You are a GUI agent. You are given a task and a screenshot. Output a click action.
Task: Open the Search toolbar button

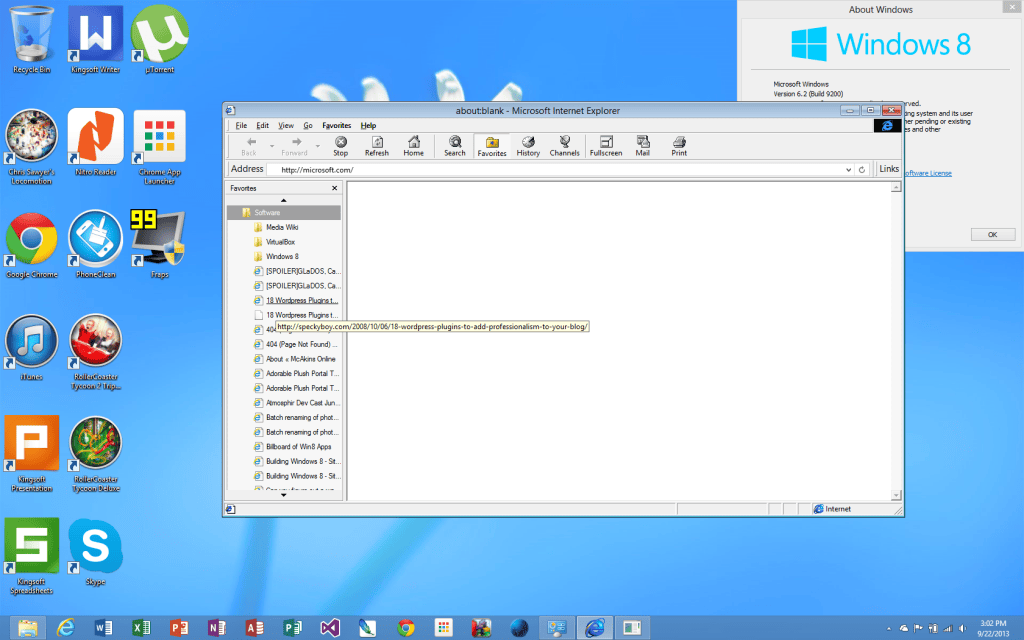click(455, 146)
